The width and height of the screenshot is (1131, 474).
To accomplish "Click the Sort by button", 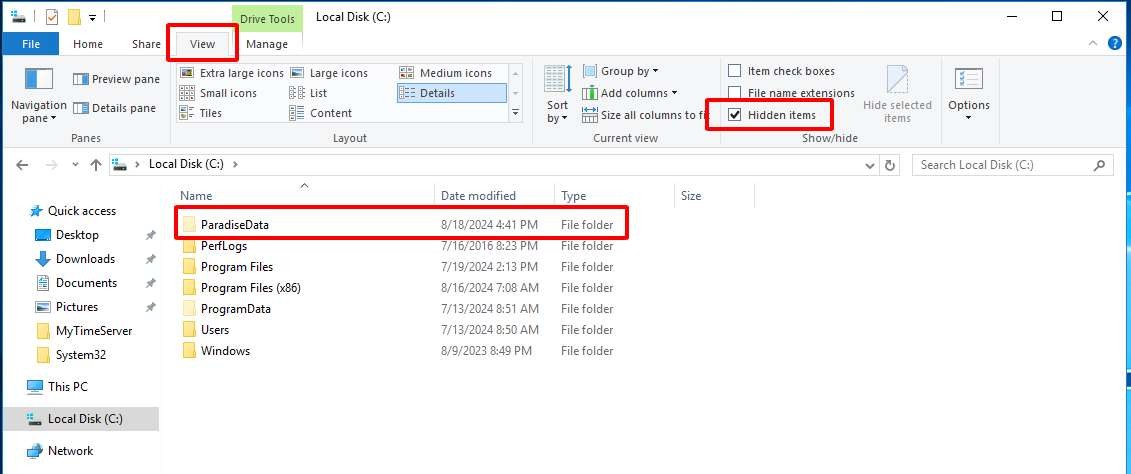I will (x=557, y=96).
